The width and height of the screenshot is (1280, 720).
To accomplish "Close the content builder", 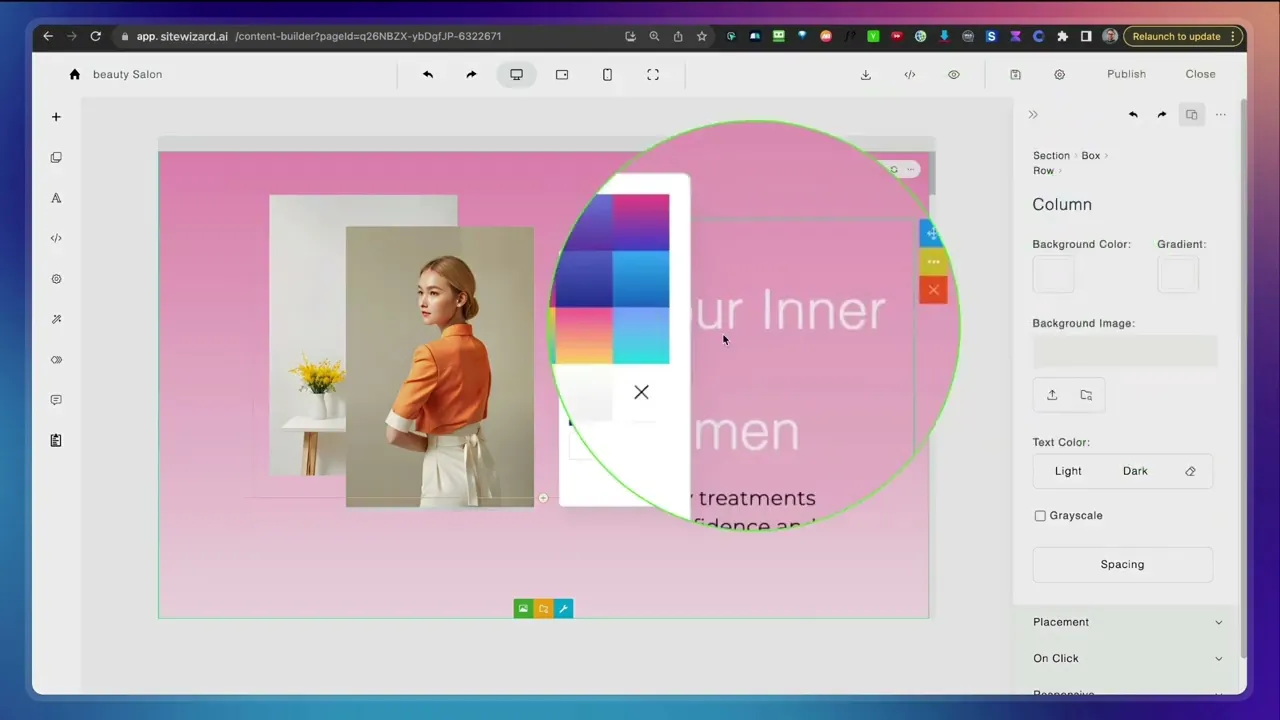I will coord(1200,74).
